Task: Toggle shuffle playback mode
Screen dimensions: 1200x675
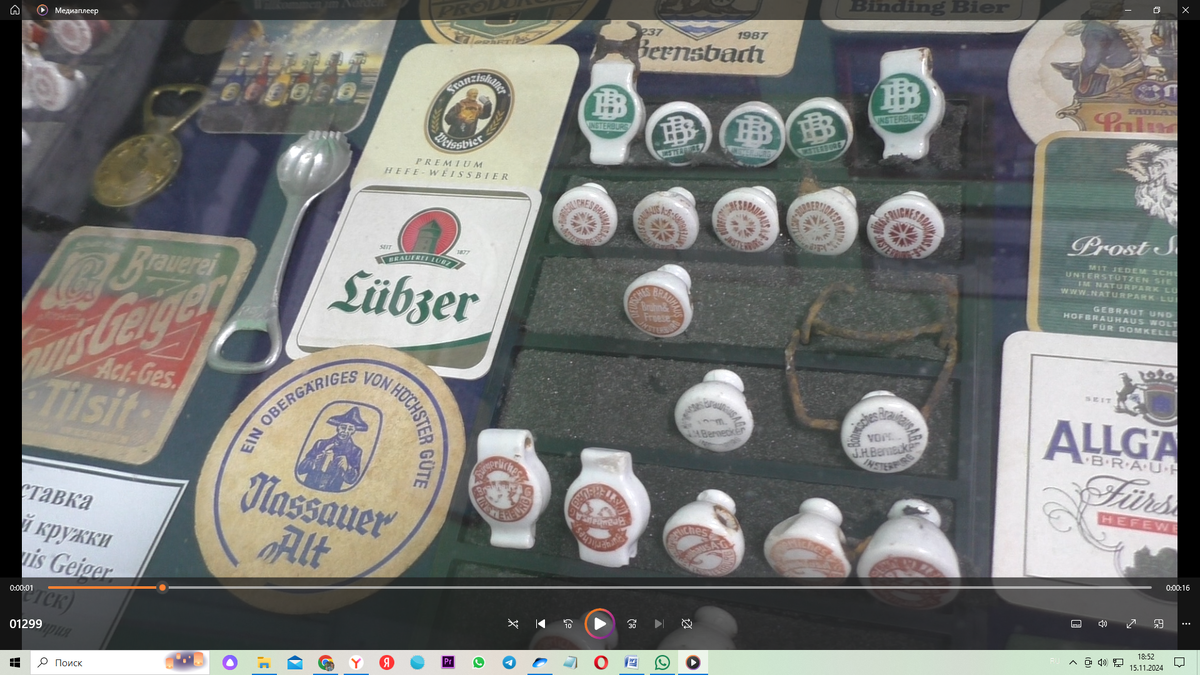Action: click(513, 623)
